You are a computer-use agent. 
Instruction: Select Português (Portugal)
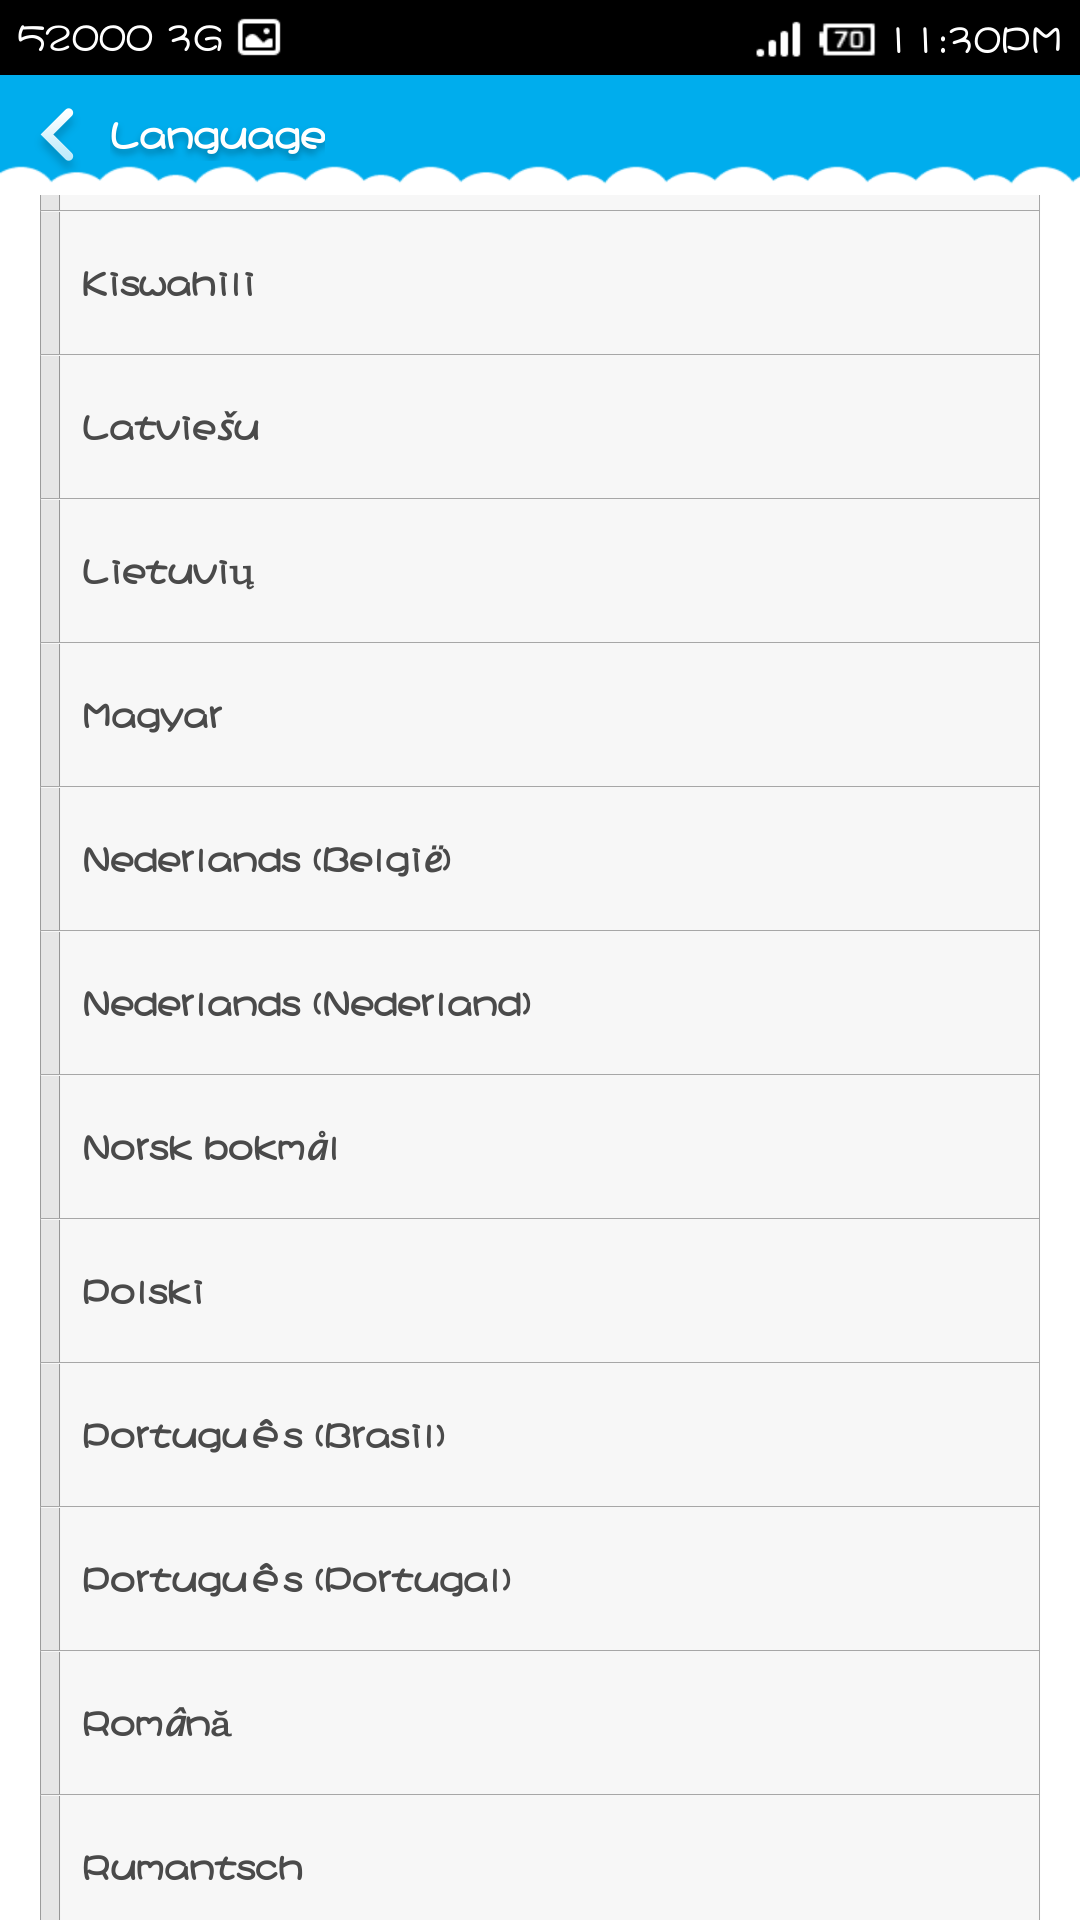(x=548, y=1580)
